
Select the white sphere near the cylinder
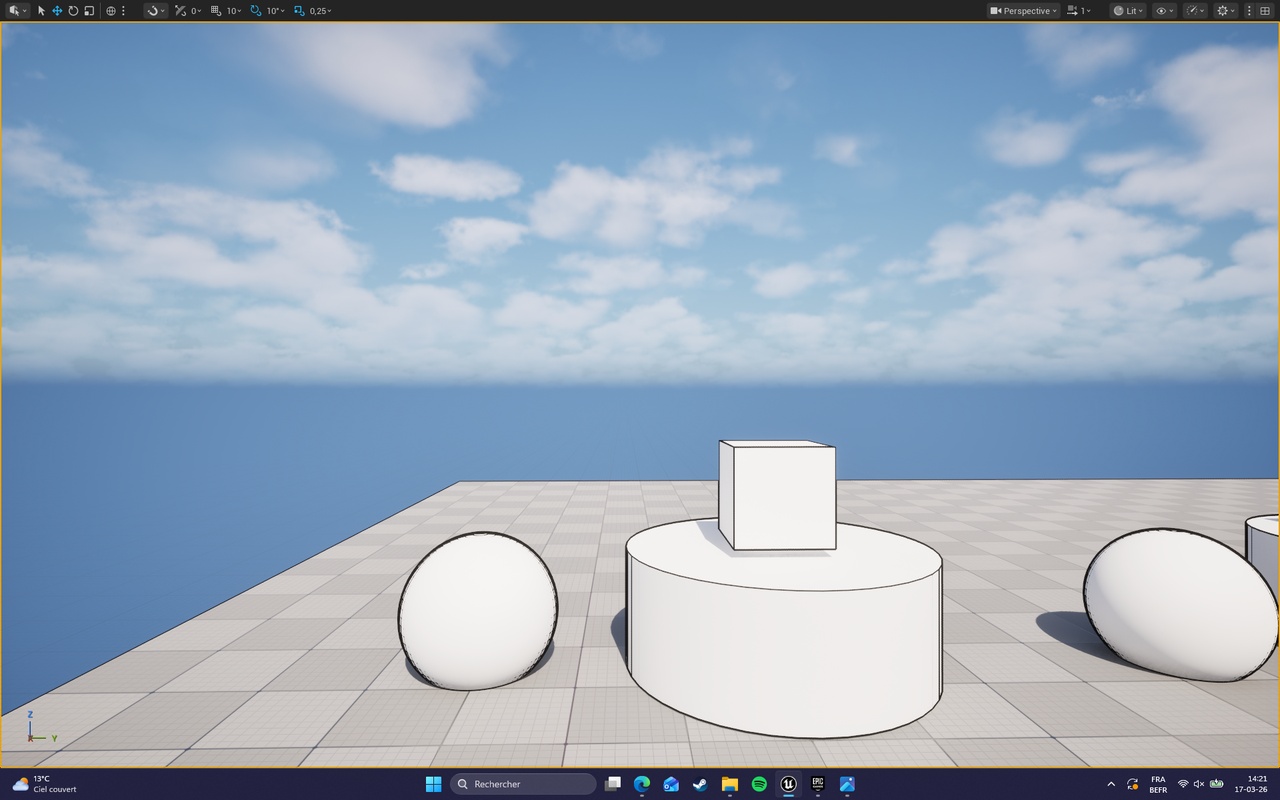tap(477, 611)
